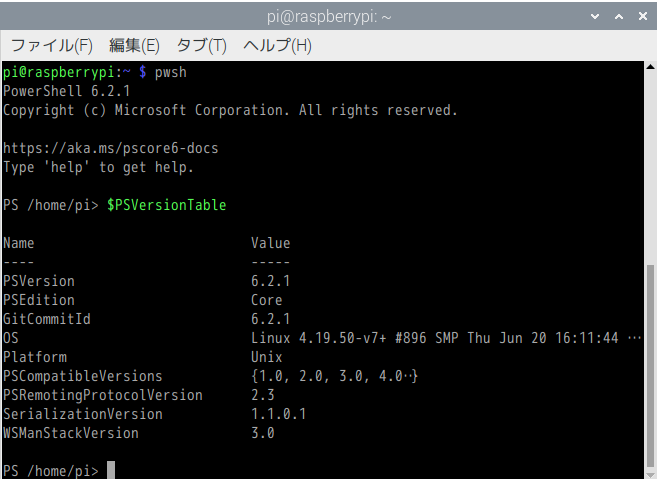Open the ファイル(F) menu
Screen dimensions: 657x481
tap(51, 46)
